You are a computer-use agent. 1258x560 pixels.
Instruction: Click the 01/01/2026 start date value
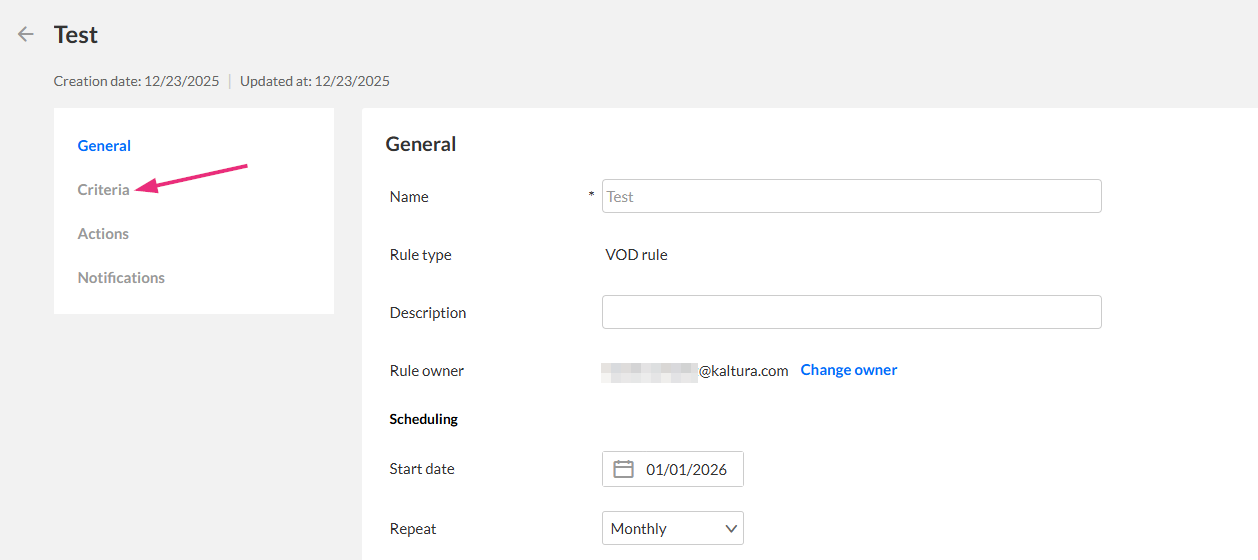pos(686,469)
